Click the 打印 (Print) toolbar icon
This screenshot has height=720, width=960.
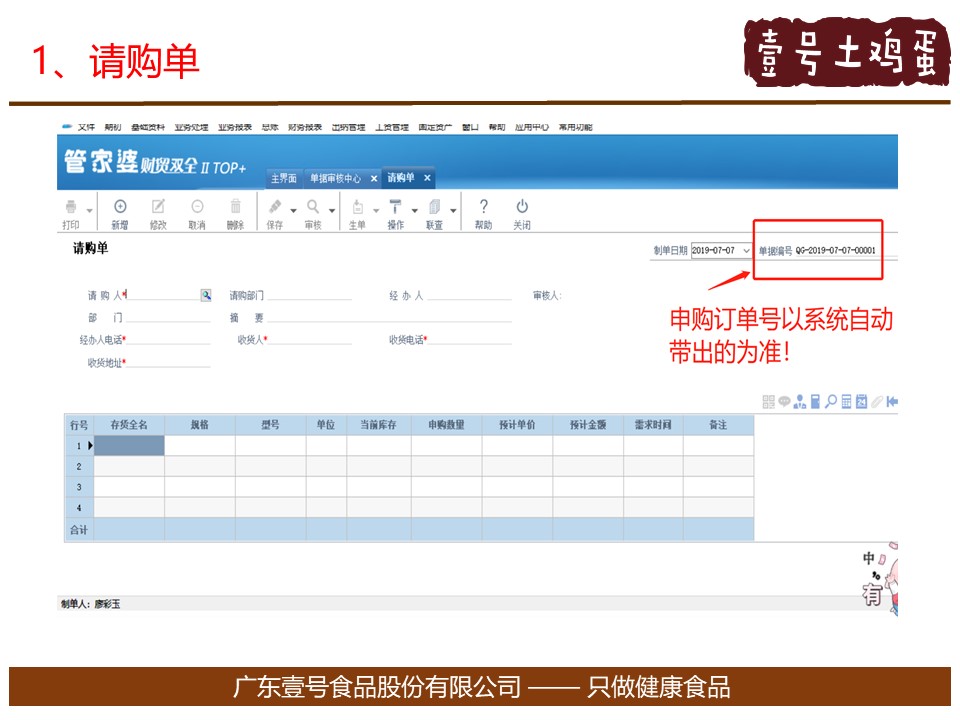[71, 207]
